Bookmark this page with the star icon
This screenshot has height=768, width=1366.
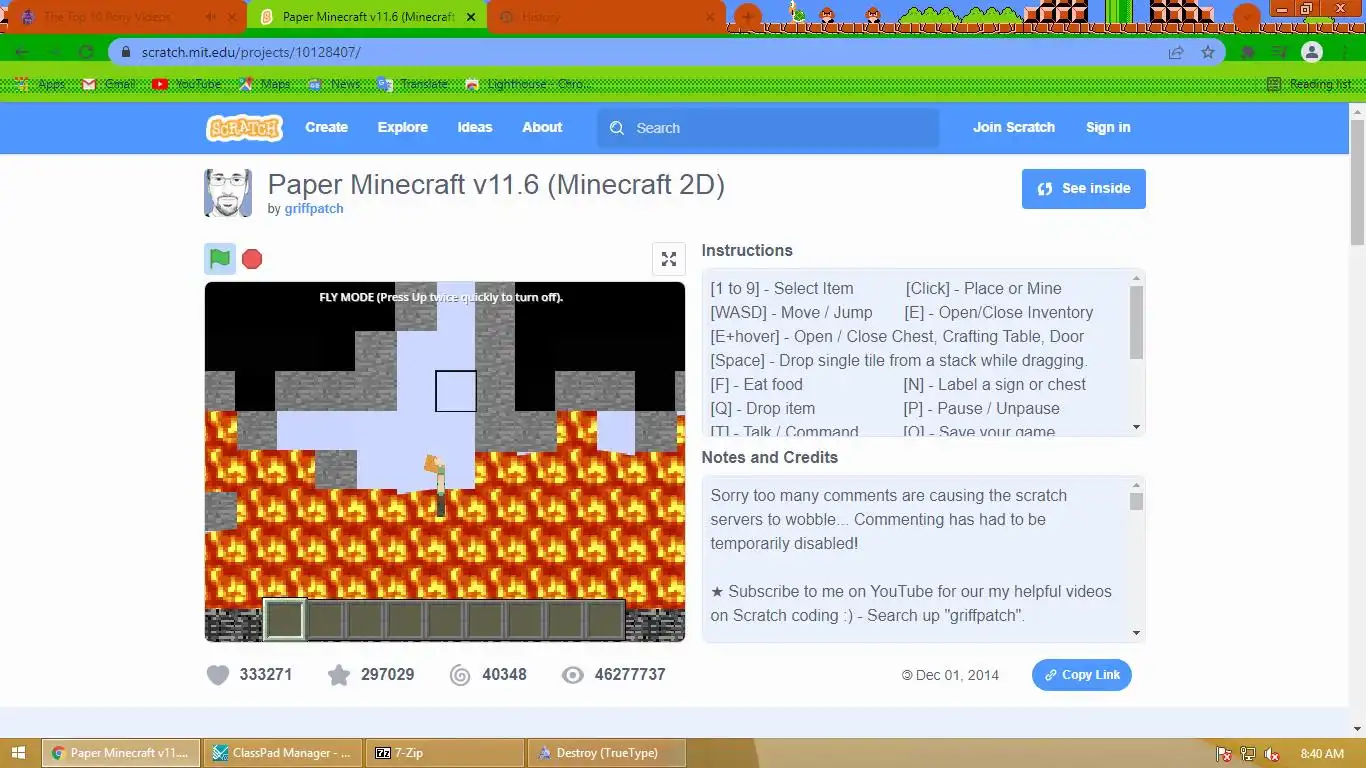pyautogui.click(x=1208, y=52)
